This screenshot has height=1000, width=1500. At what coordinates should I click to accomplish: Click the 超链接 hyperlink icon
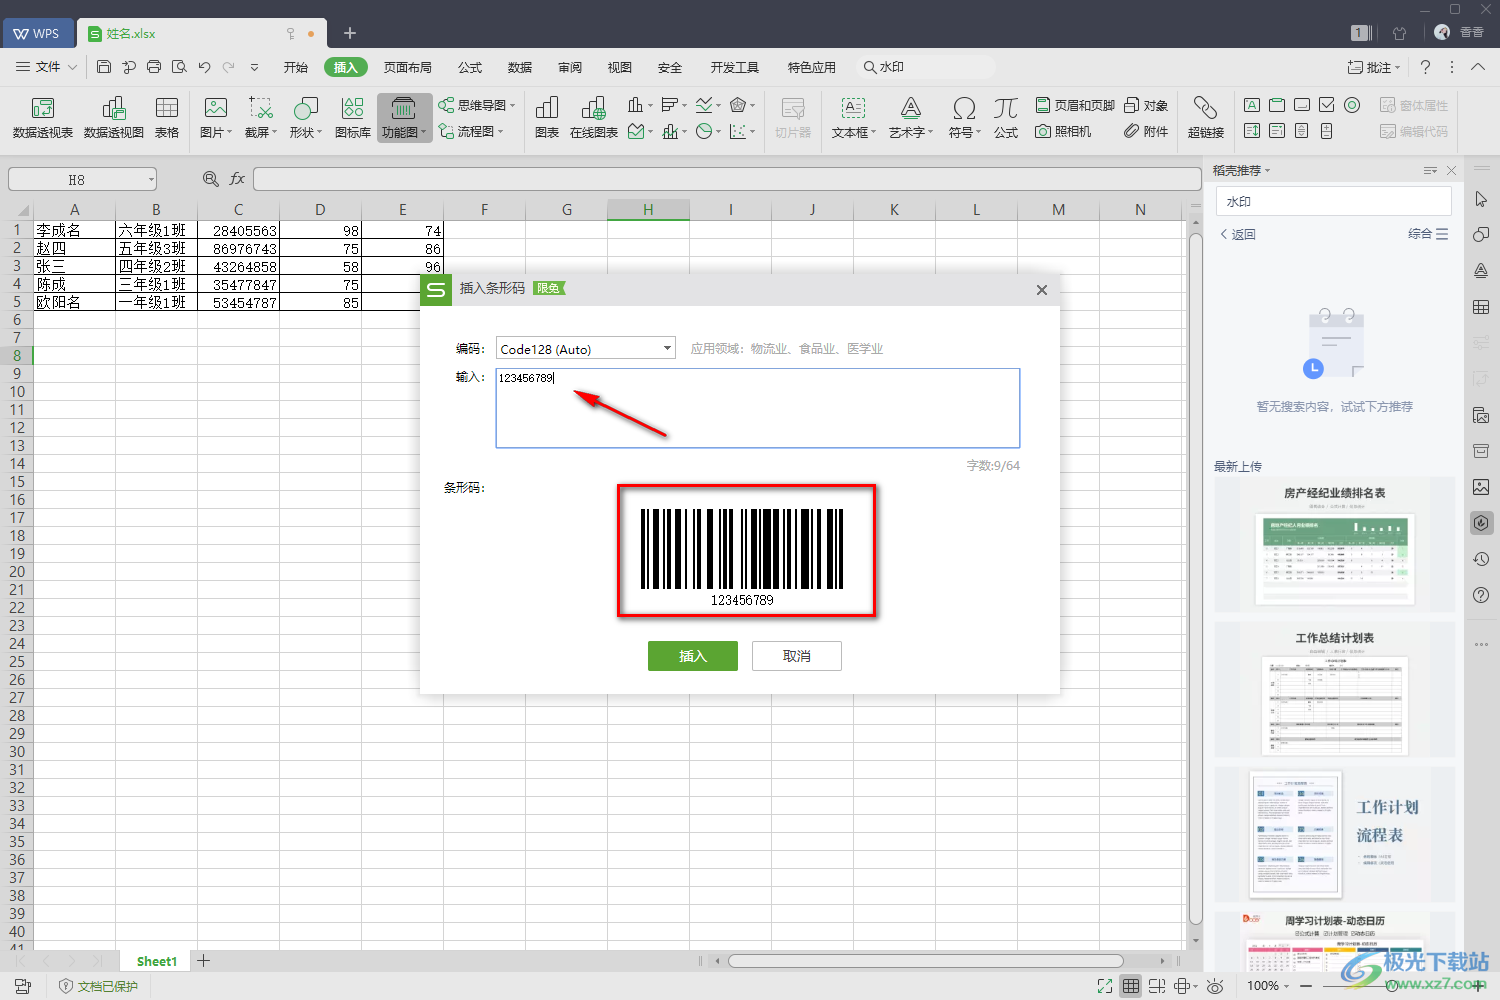pyautogui.click(x=1205, y=117)
